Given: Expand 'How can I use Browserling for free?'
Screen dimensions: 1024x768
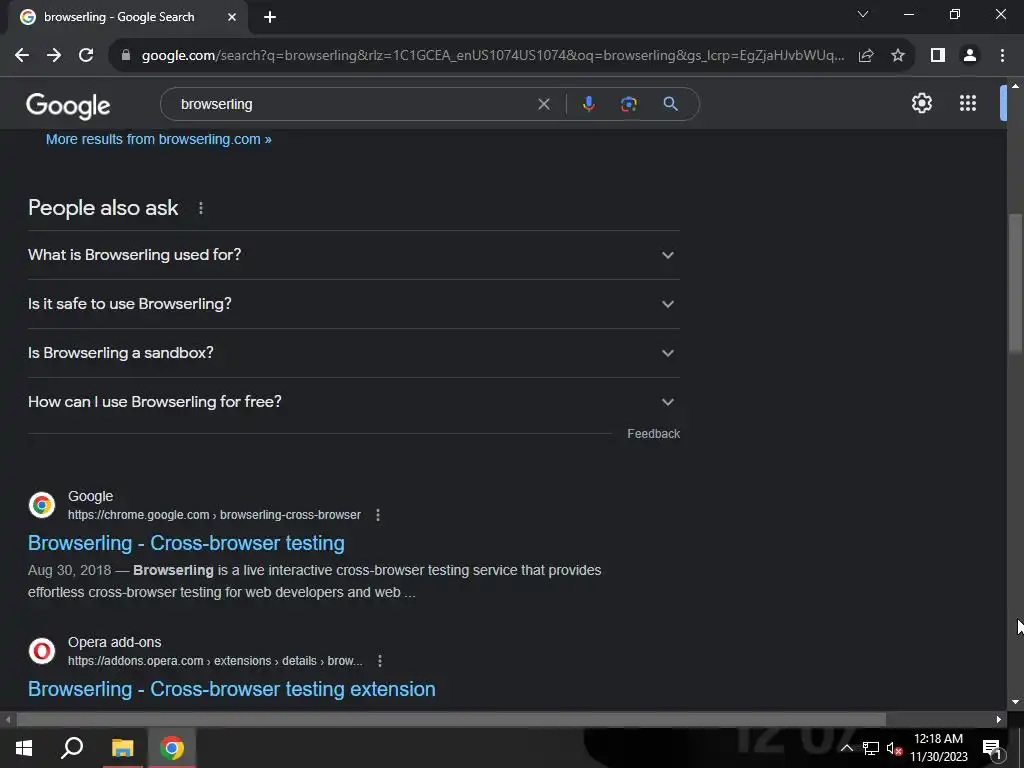Looking at the screenshot, I should pos(353,402).
